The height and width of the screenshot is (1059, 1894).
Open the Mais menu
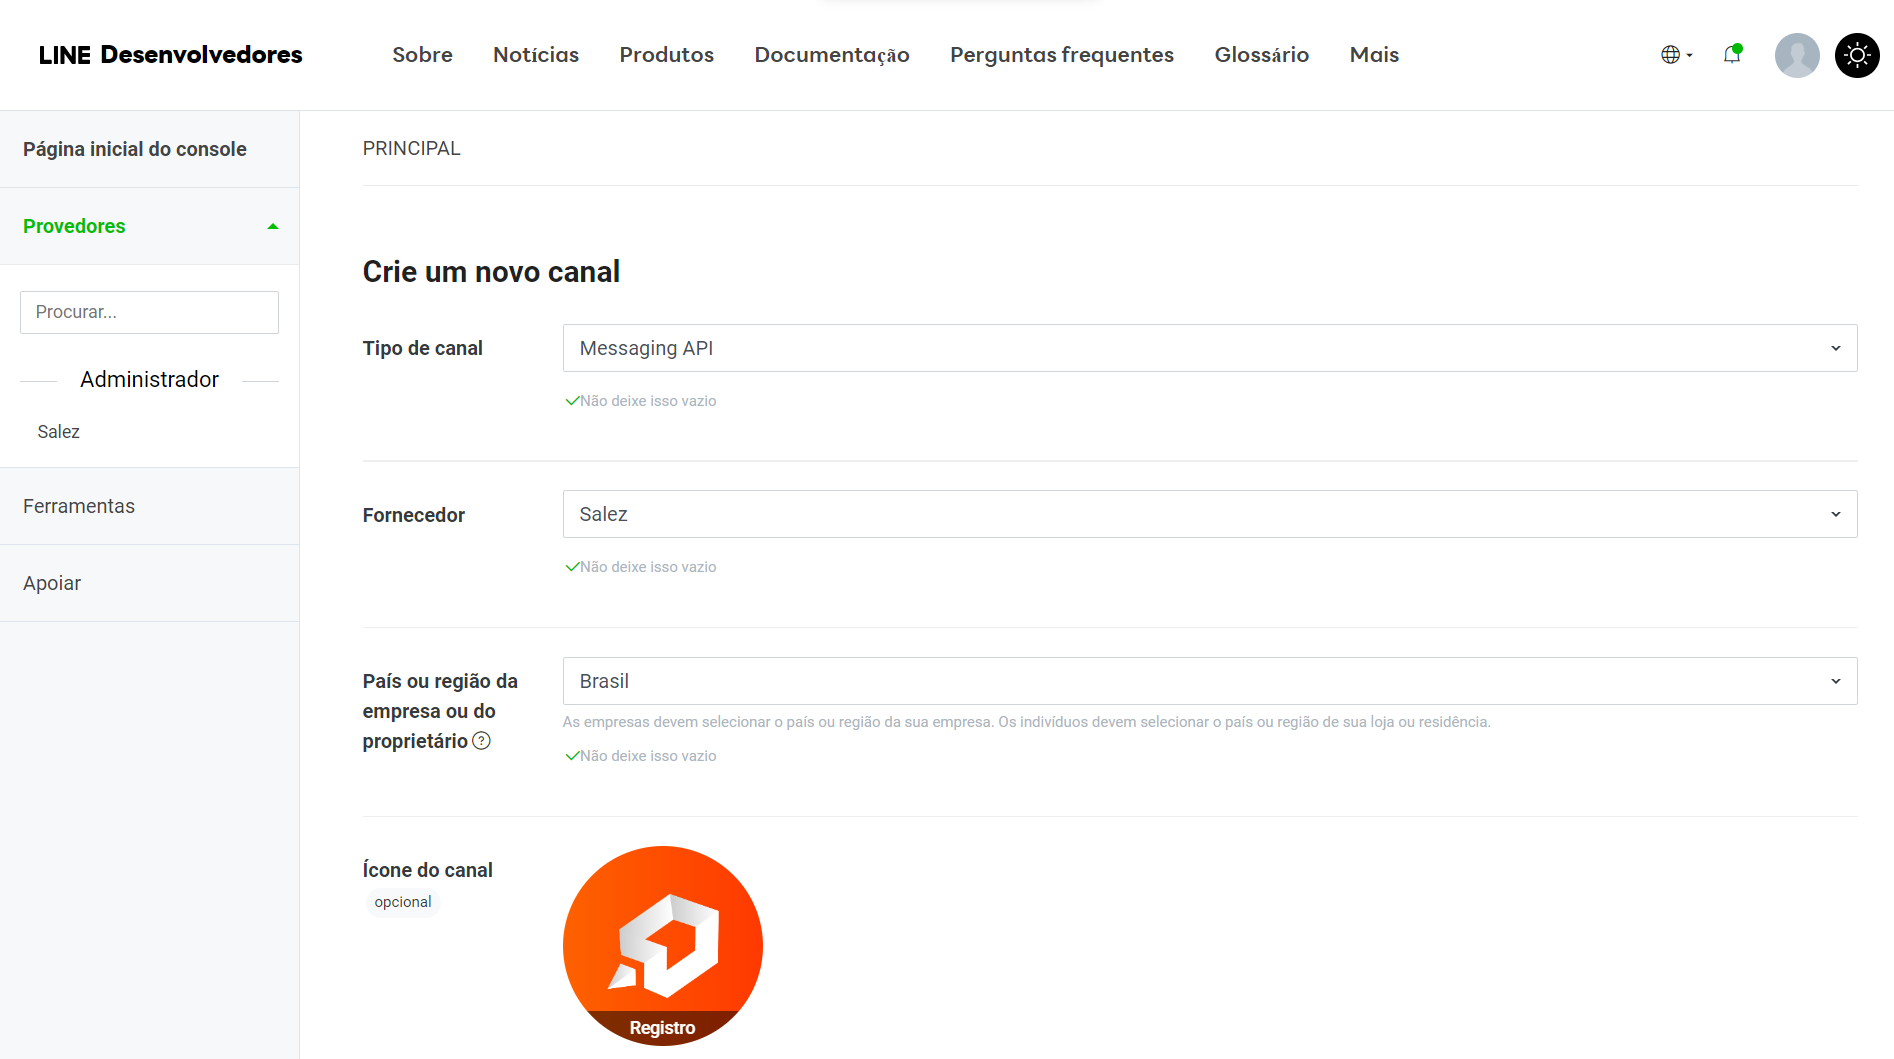[x=1374, y=55]
